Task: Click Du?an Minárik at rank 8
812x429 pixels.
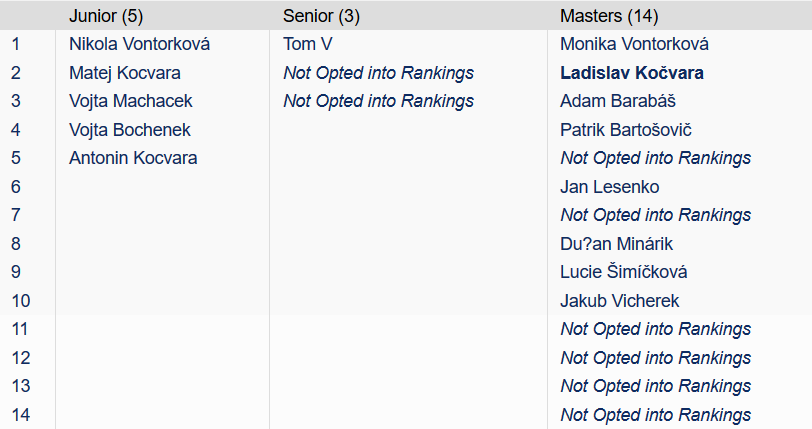Action: click(616, 244)
